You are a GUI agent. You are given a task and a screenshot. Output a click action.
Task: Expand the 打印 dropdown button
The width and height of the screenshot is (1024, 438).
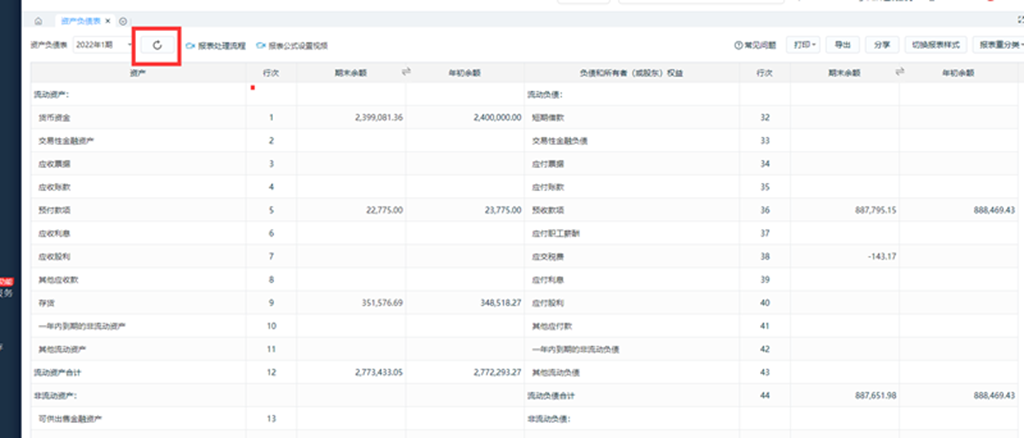(x=803, y=45)
